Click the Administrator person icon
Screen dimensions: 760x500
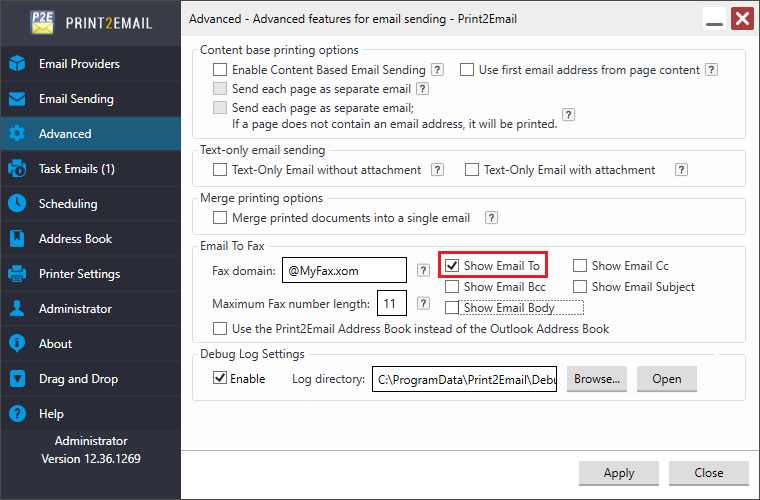(17, 309)
